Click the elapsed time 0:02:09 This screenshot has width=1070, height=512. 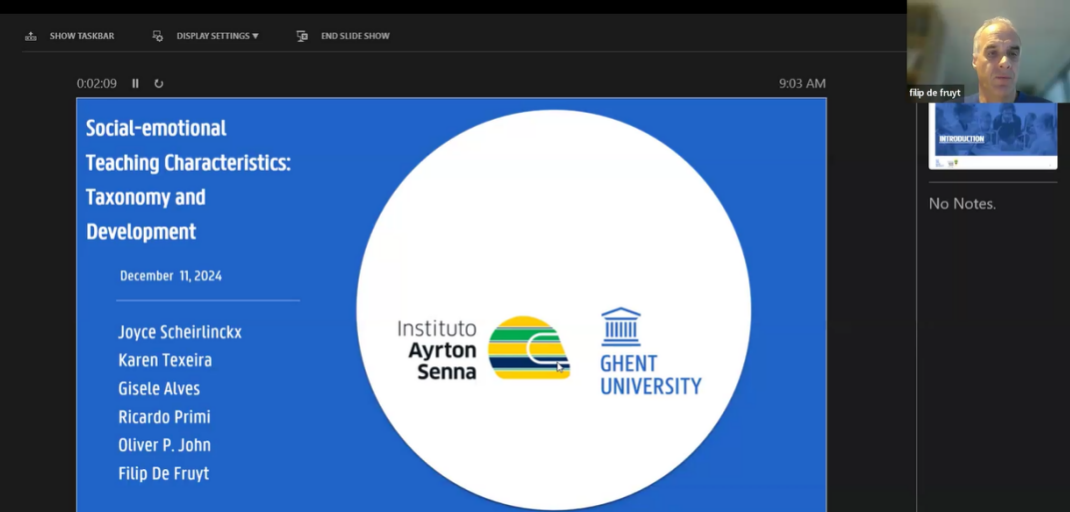[96, 83]
